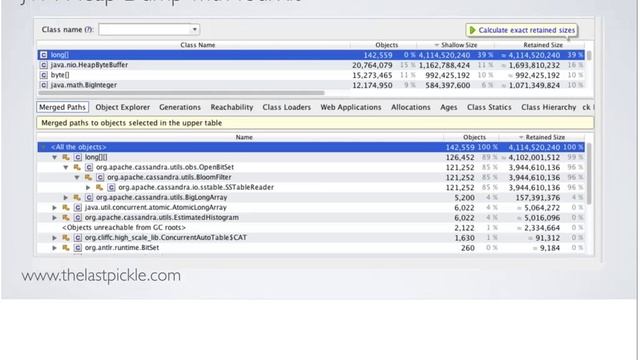
Task: Switch to the Merged Paths tab
Action: tap(62, 107)
